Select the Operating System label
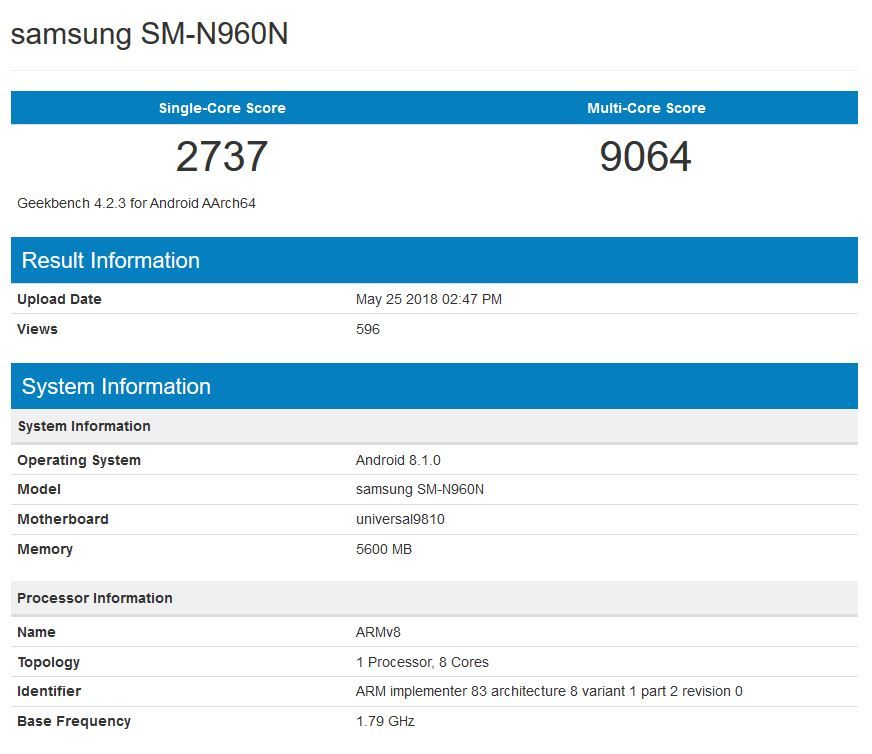Viewport: 872px width, 754px height. pyautogui.click(x=79, y=460)
